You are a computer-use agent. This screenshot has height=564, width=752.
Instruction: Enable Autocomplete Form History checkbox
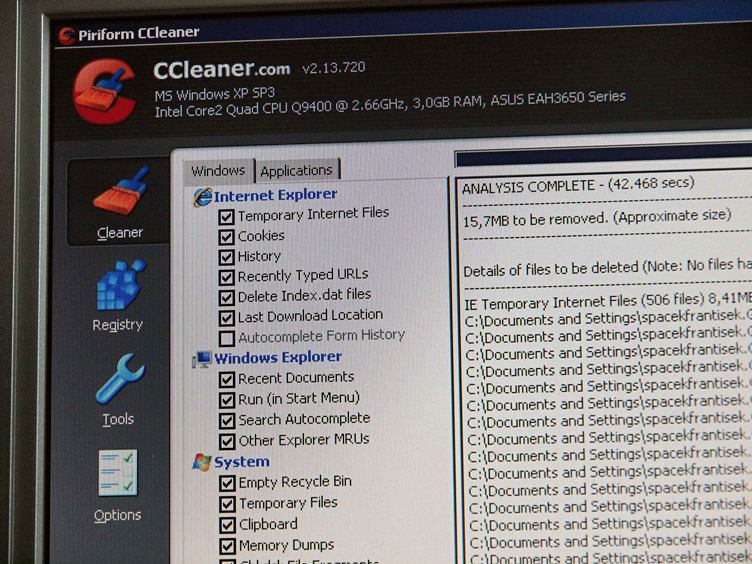pos(226,339)
